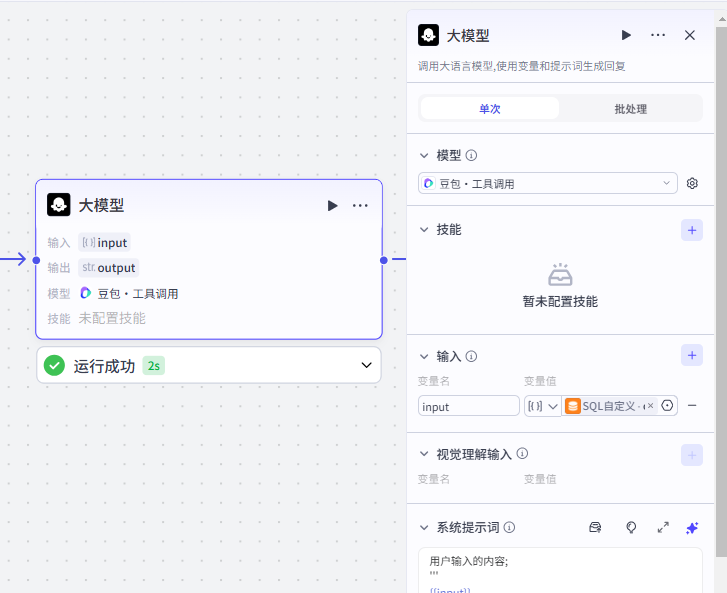Select the 单次 tab
The height and width of the screenshot is (593, 727).
coord(490,108)
